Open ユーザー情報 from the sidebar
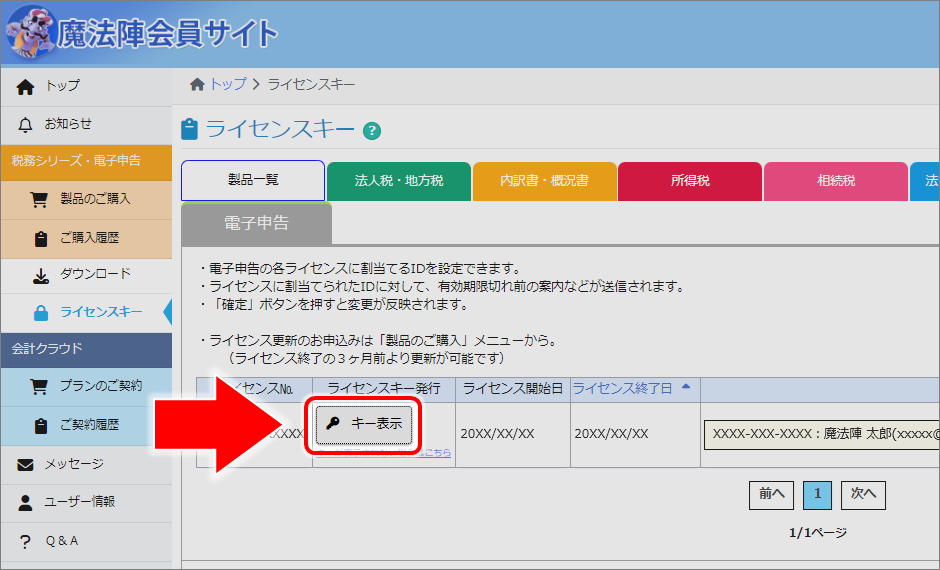Screen dimensions: 940x570 (x=79, y=502)
